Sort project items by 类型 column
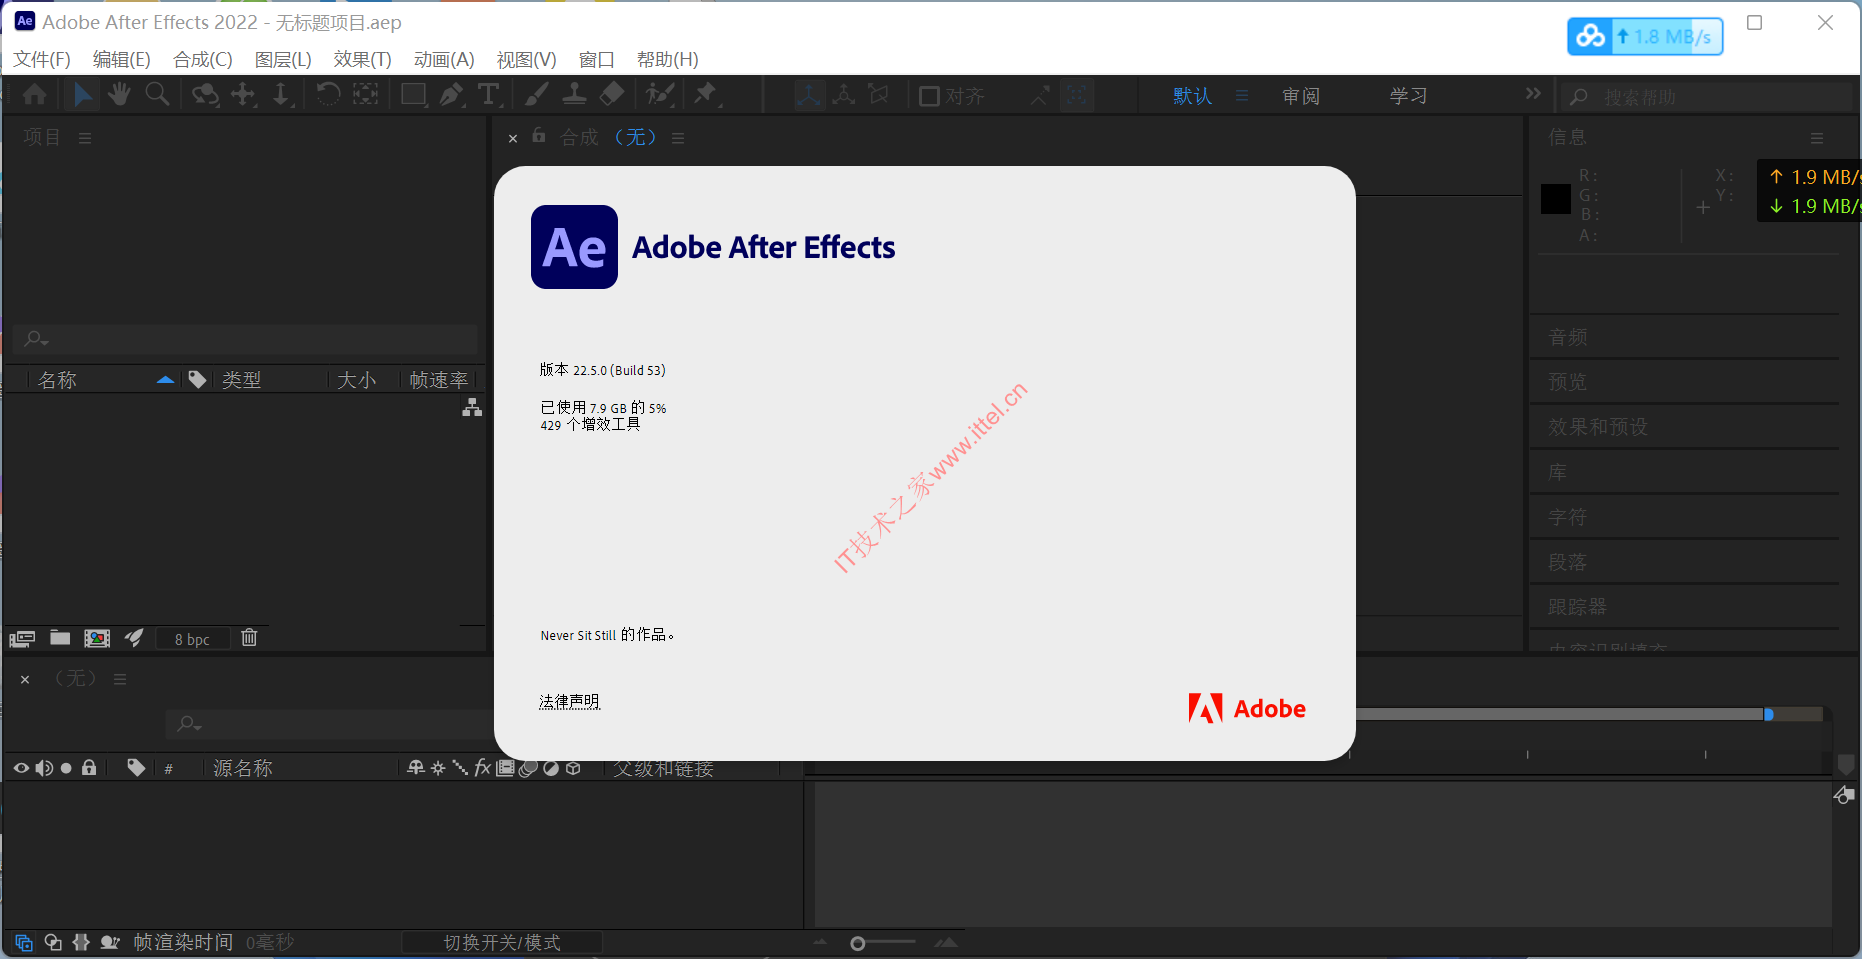 [x=241, y=380]
